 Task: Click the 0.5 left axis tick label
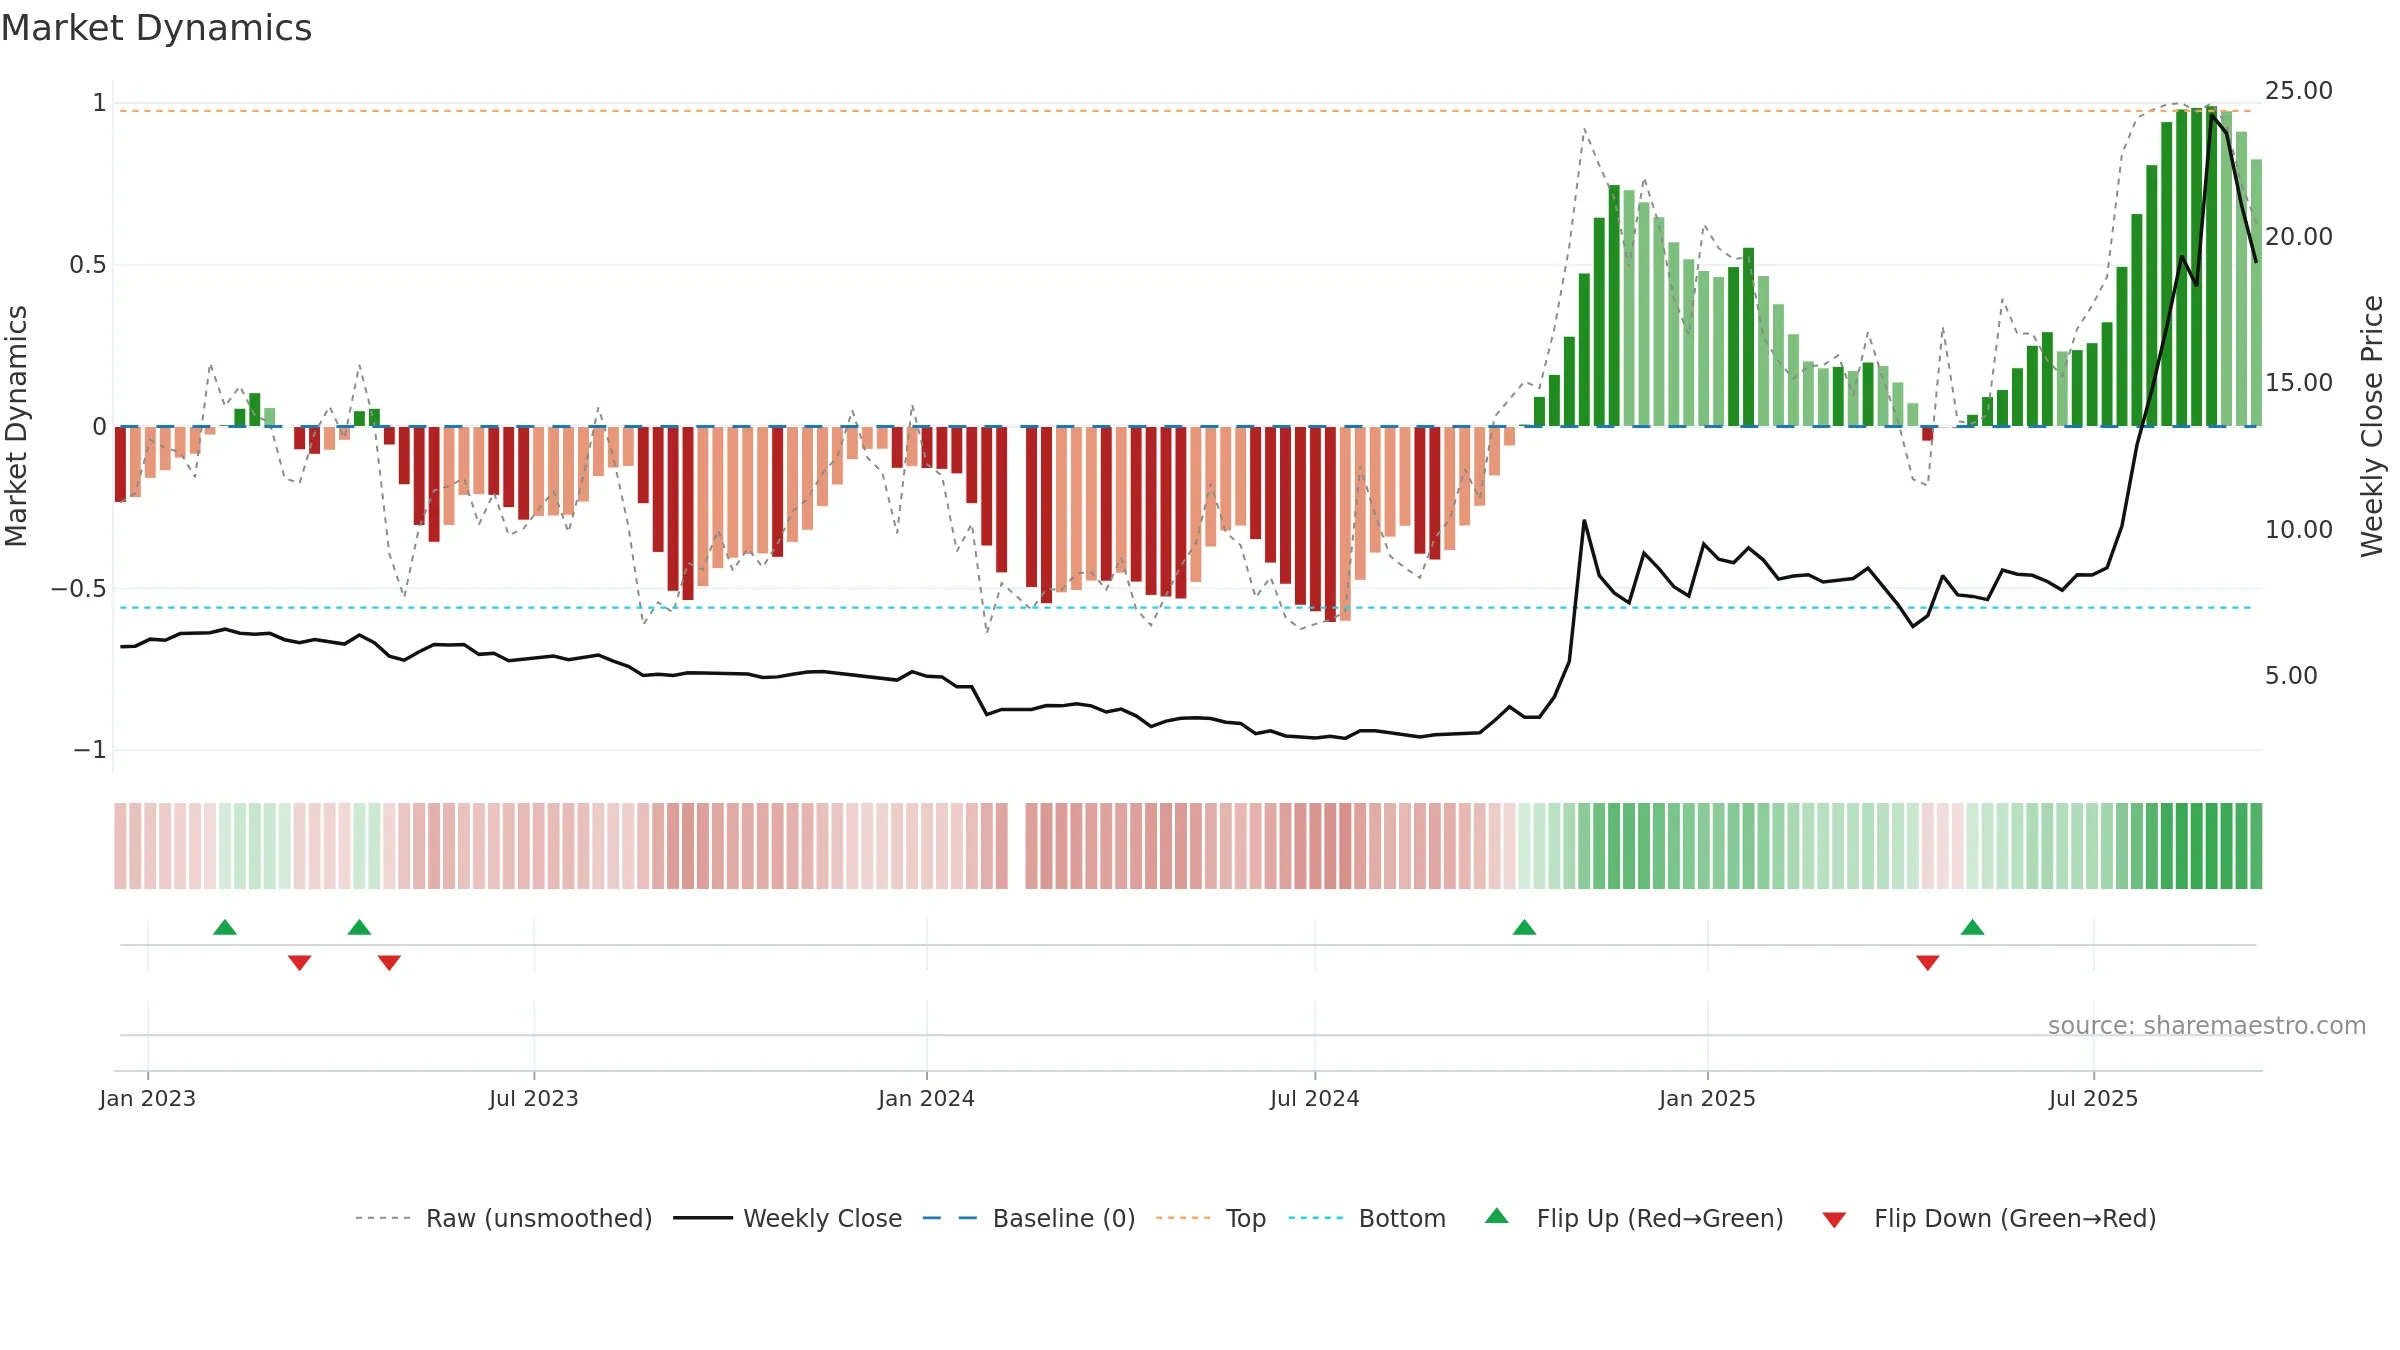click(88, 265)
